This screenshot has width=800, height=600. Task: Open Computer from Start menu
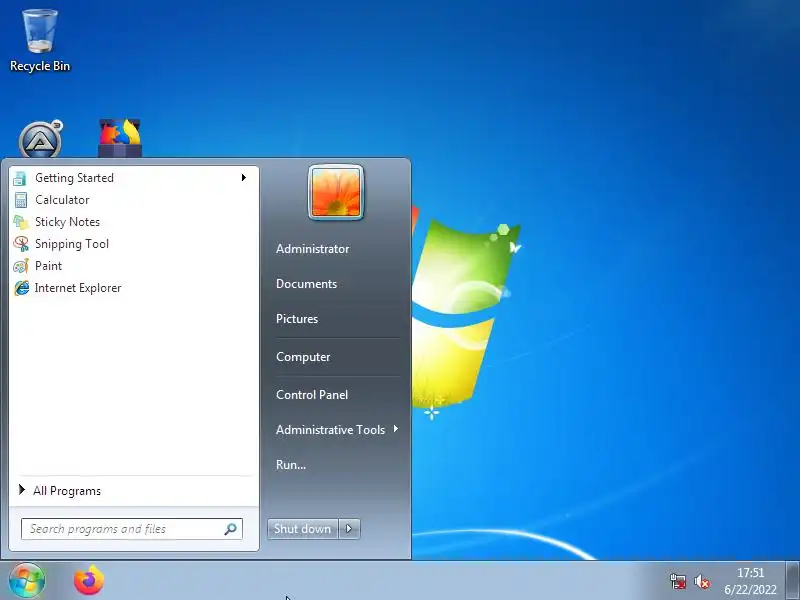[303, 357]
